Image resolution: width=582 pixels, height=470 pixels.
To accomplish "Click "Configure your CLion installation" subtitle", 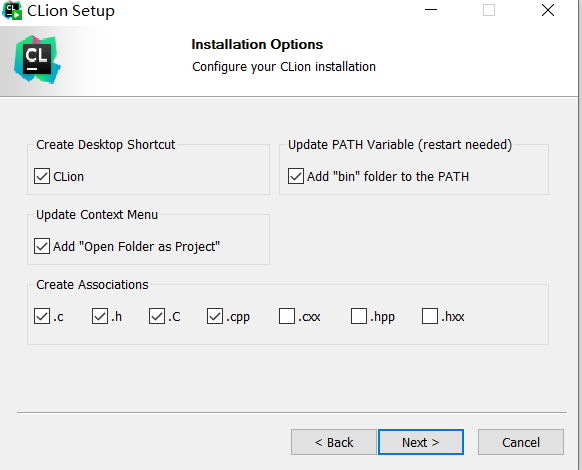I will (284, 67).
